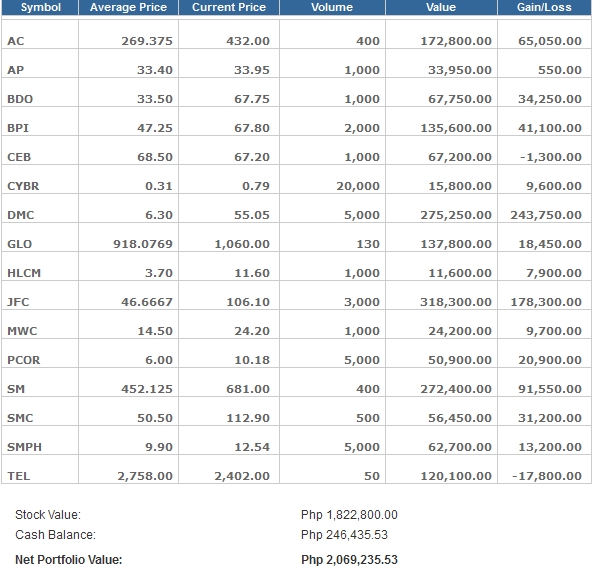Screen dimensions: 596x573
Task: Click the DMC stock symbol
Action: pos(21,215)
